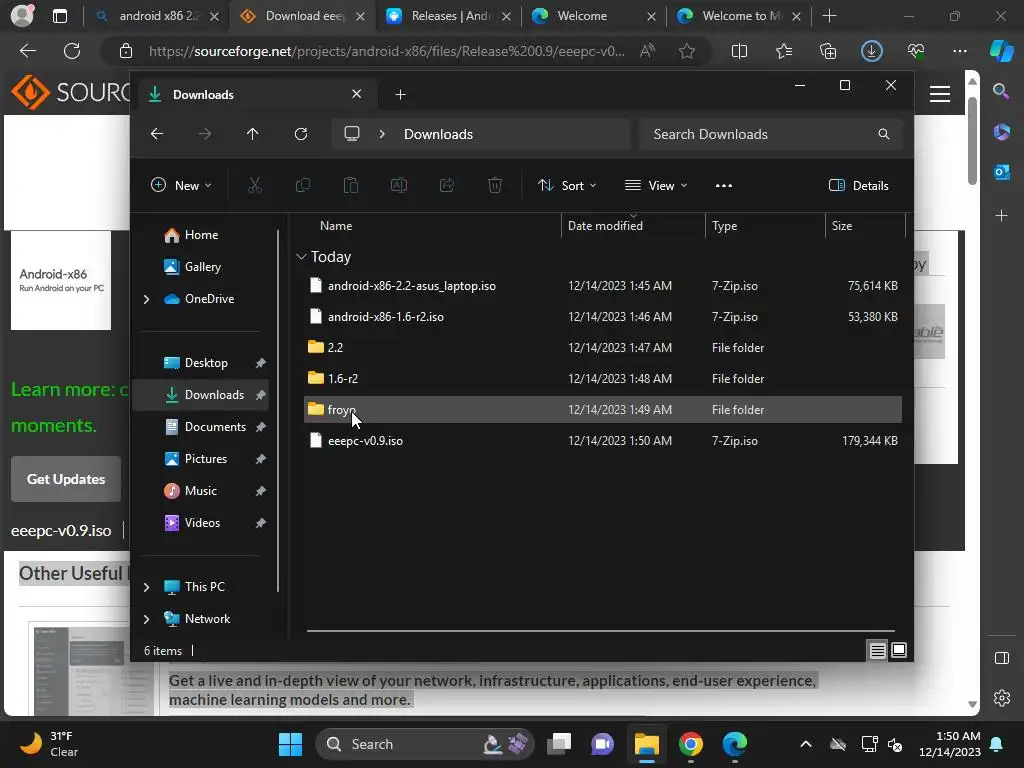Select Gallery in navigation pane

tap(201, 267)
